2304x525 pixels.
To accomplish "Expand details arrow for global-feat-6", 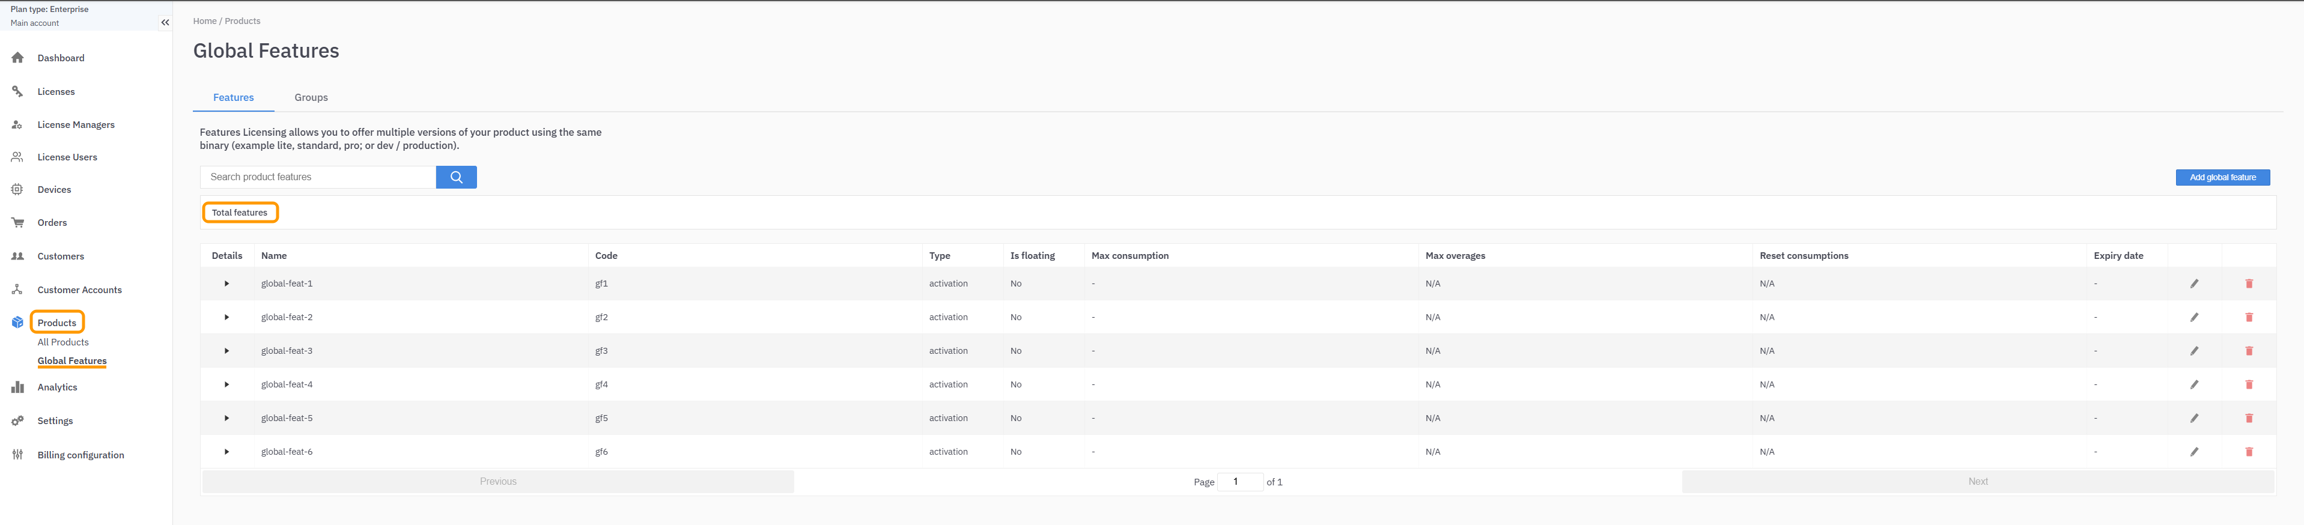I will [227, 452].
